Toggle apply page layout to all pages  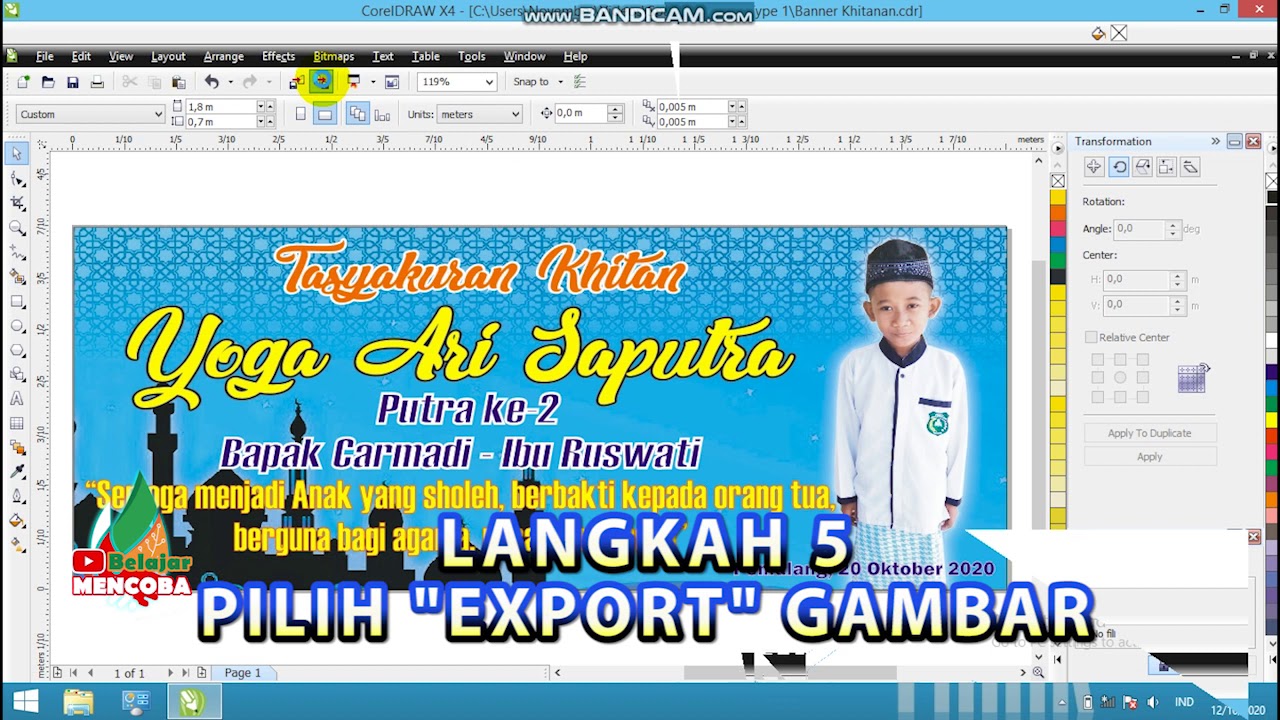[357, 114]
